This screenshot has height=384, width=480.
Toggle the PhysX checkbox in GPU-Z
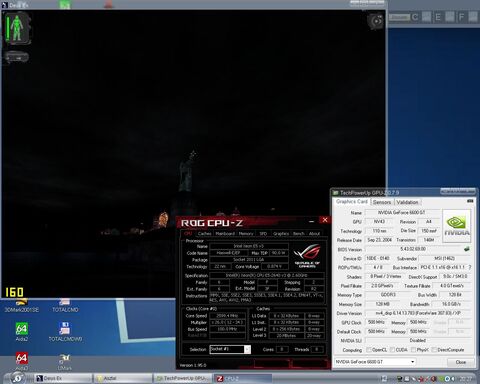tap(414, 350)
